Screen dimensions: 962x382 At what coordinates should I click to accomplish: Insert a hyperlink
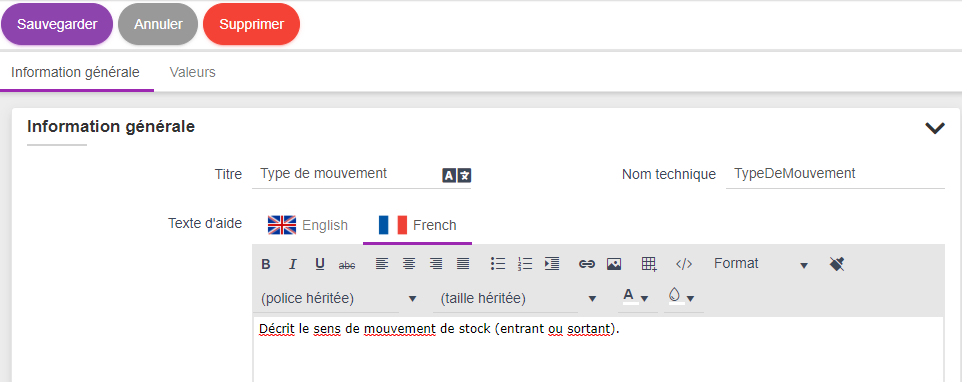(x=587, y=264)
